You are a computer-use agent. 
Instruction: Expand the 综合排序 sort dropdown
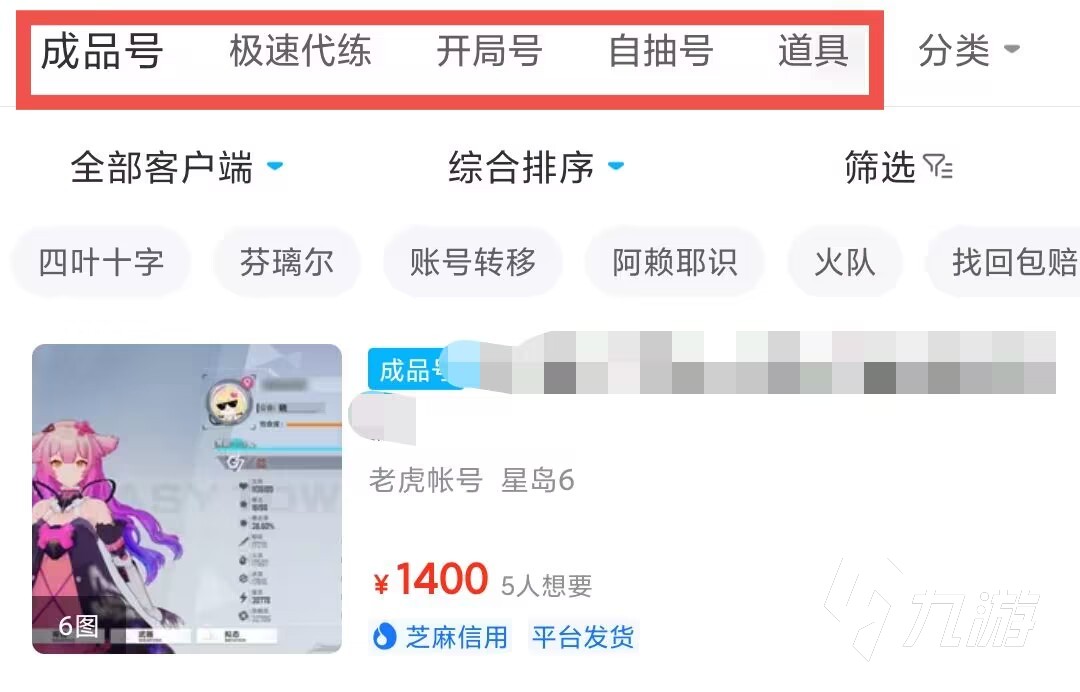point(536,167)
